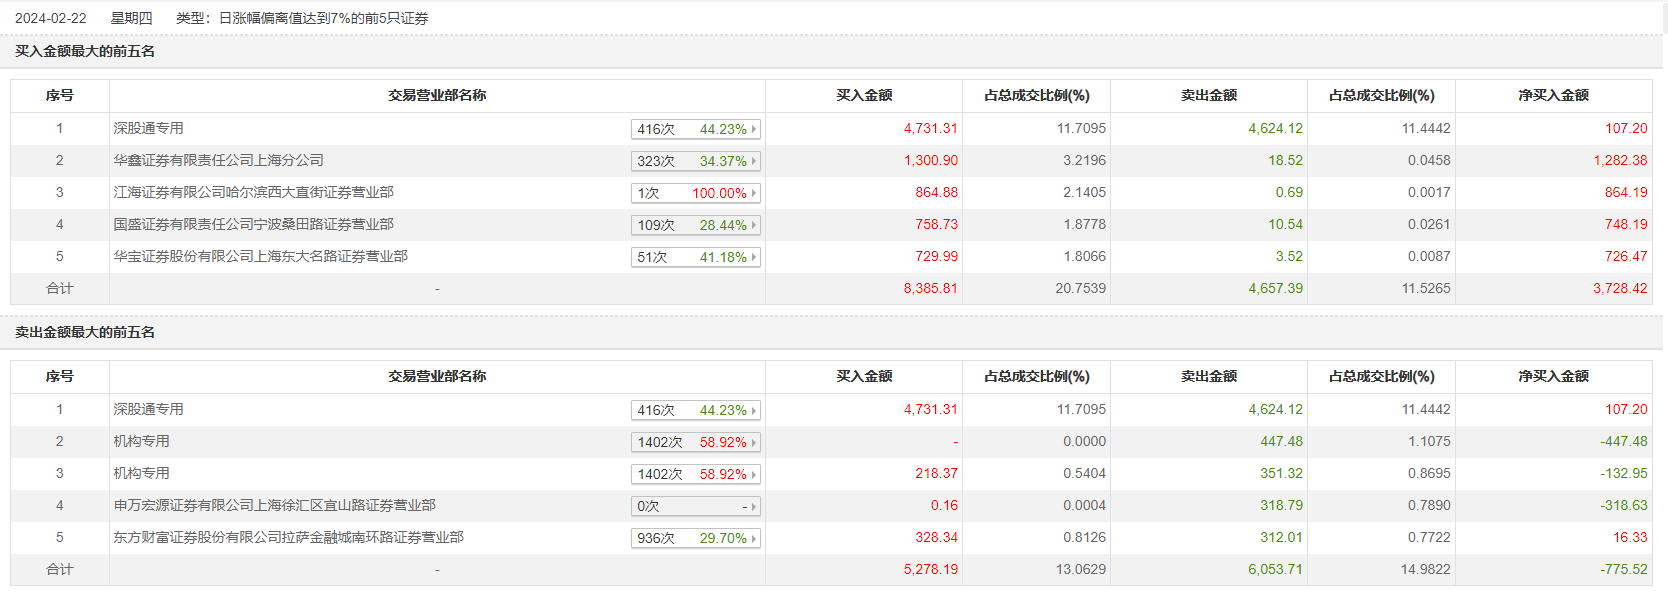Open the 0次 box for 申万宏源 row
This screenshot has height=594, width=1668.
pos(696,506)
